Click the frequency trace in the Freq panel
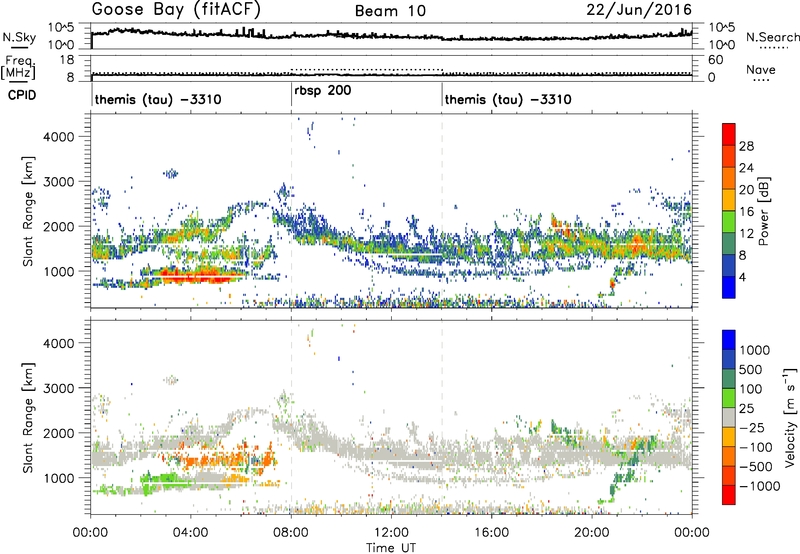The width and height of the screenshot is (800, 554). [x=391, y=75]
